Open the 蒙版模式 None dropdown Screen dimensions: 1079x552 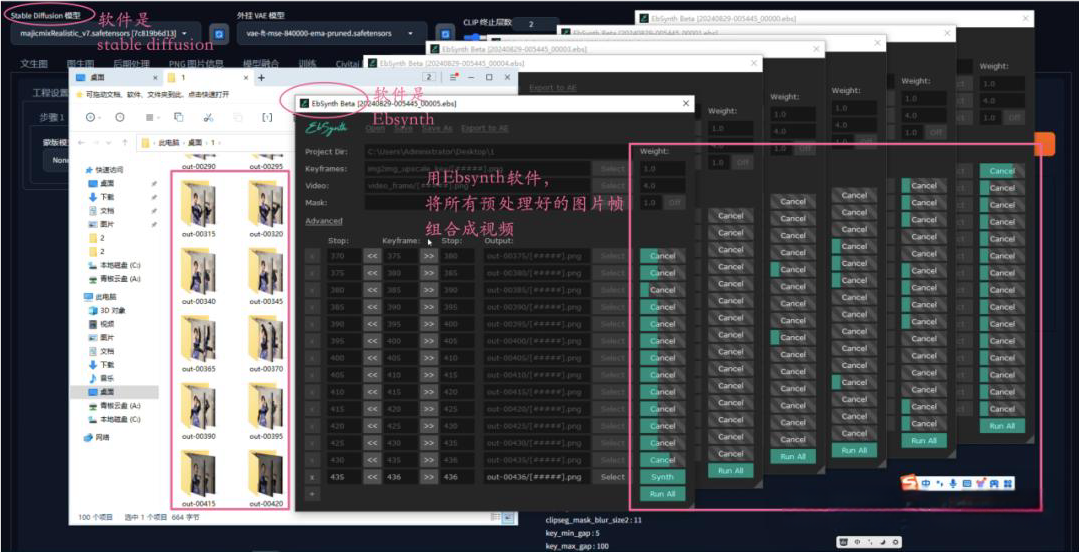[x=56, y=160]
